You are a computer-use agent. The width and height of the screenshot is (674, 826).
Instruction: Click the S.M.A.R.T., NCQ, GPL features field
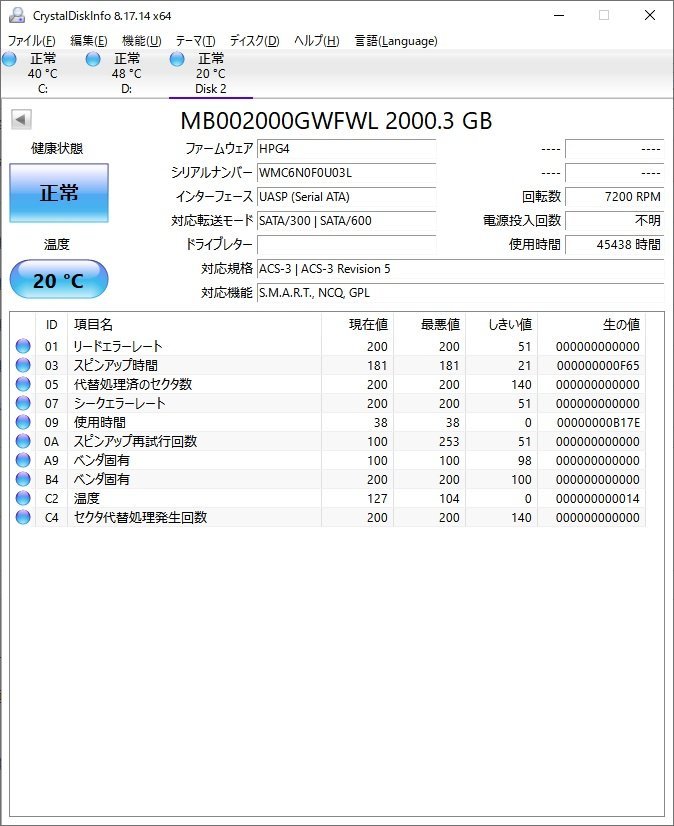click(x=460, y=292)
